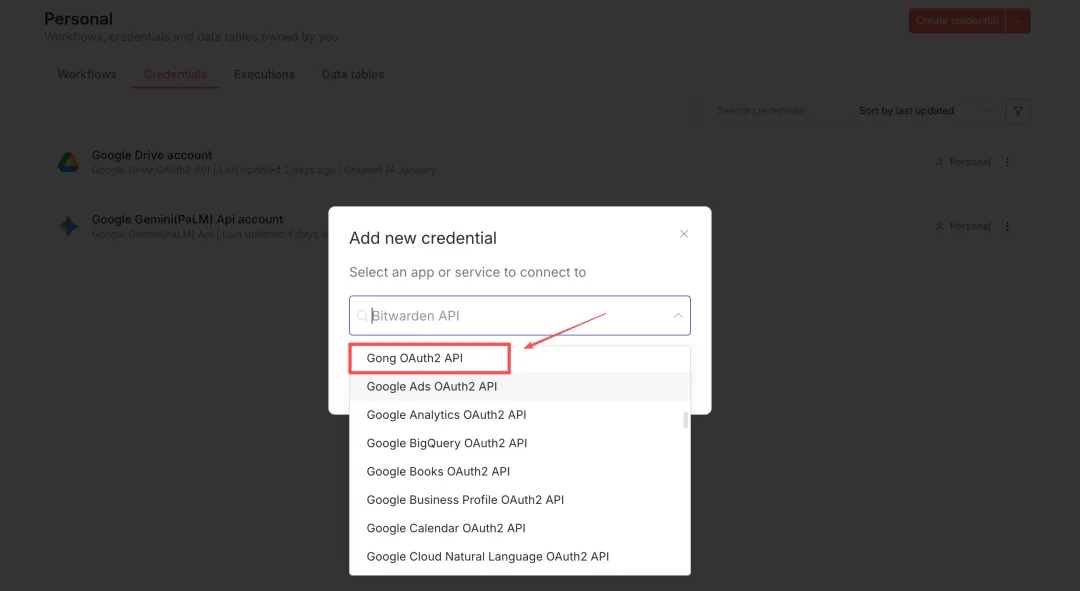The image size is (1080, 591).
Task: Click the credential list scrollbar thumb
Action: pos(686,420)
